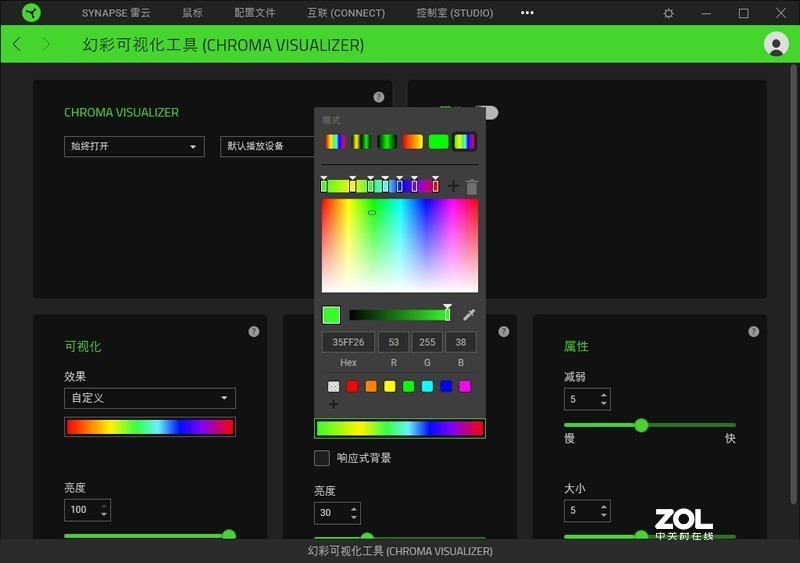The image size is (800, 563).
Task: Add a gradient stop with the plus icon
Action: coord(453,186)
